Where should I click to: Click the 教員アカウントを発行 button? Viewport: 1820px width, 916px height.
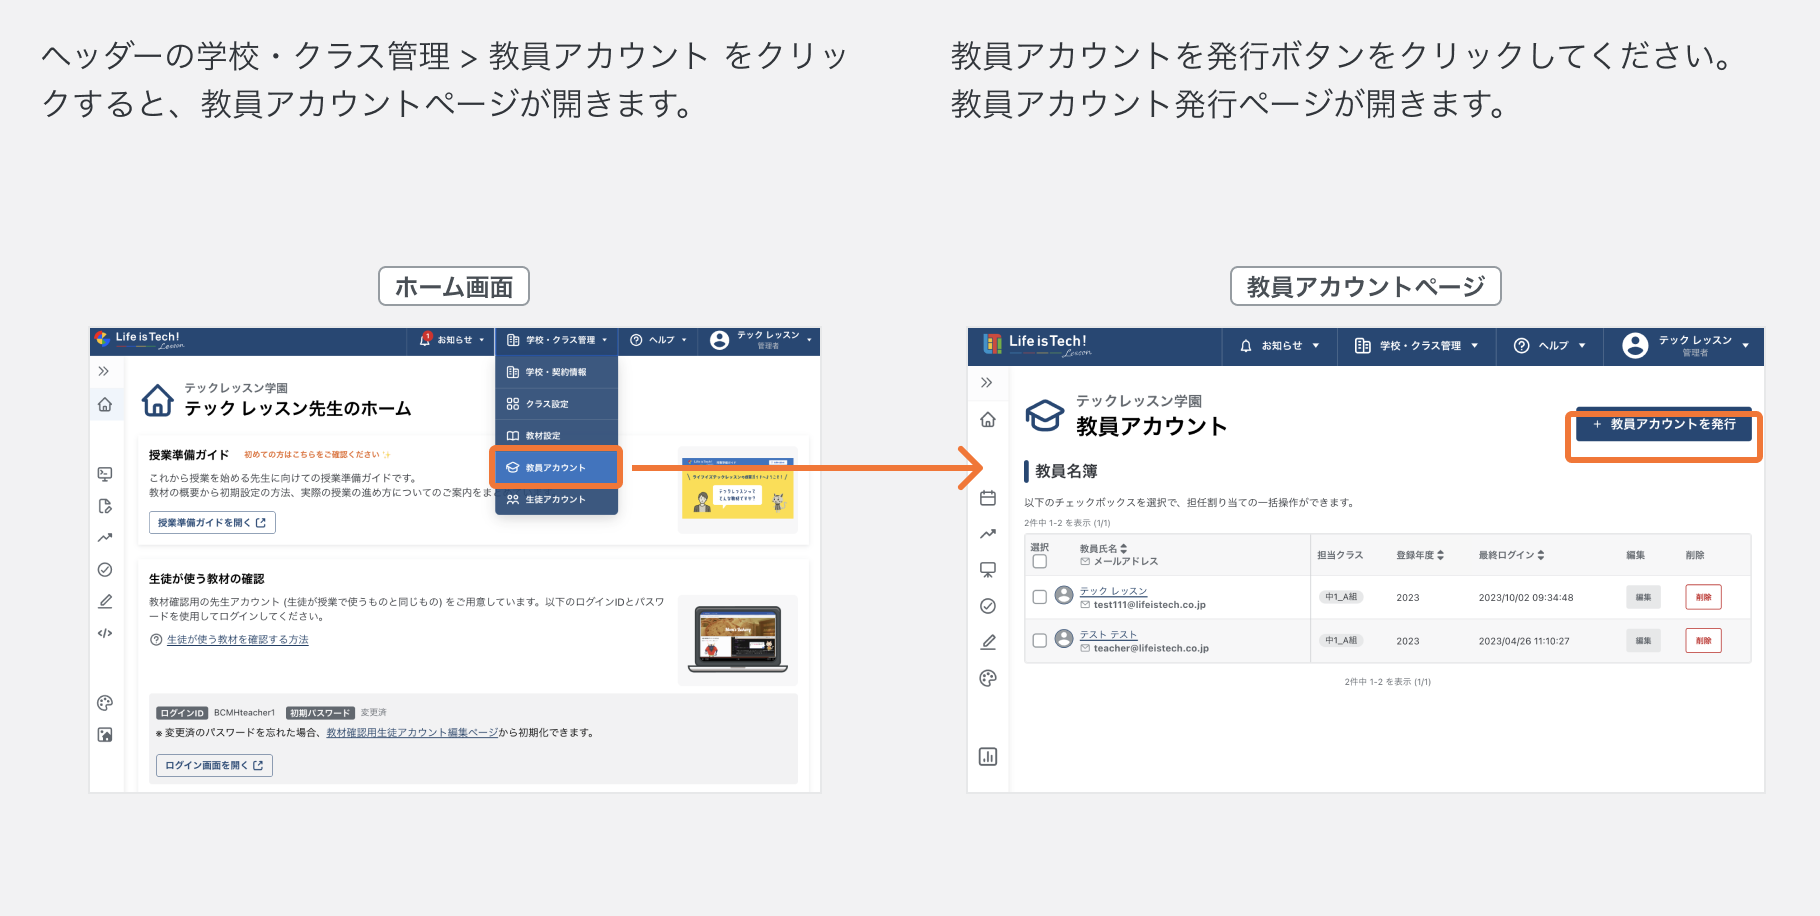pyautogui.click(x=1662, y=426)
